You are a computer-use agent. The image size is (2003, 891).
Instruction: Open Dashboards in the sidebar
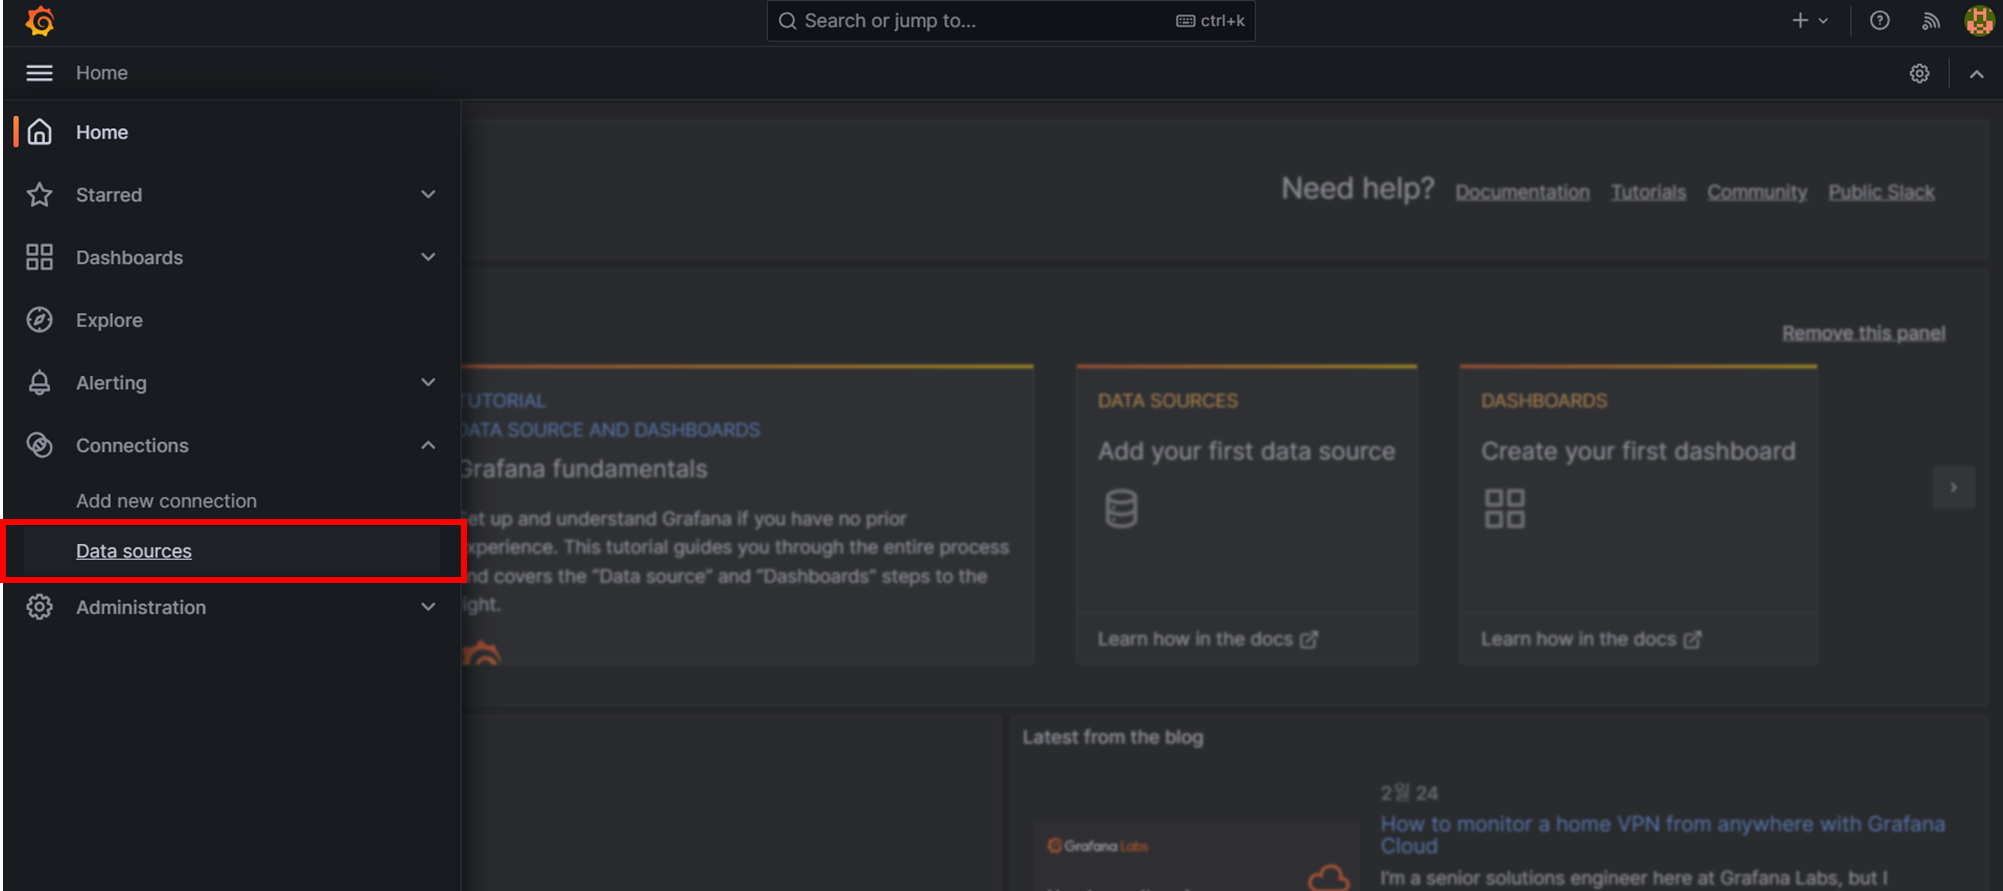coord(130,257)
